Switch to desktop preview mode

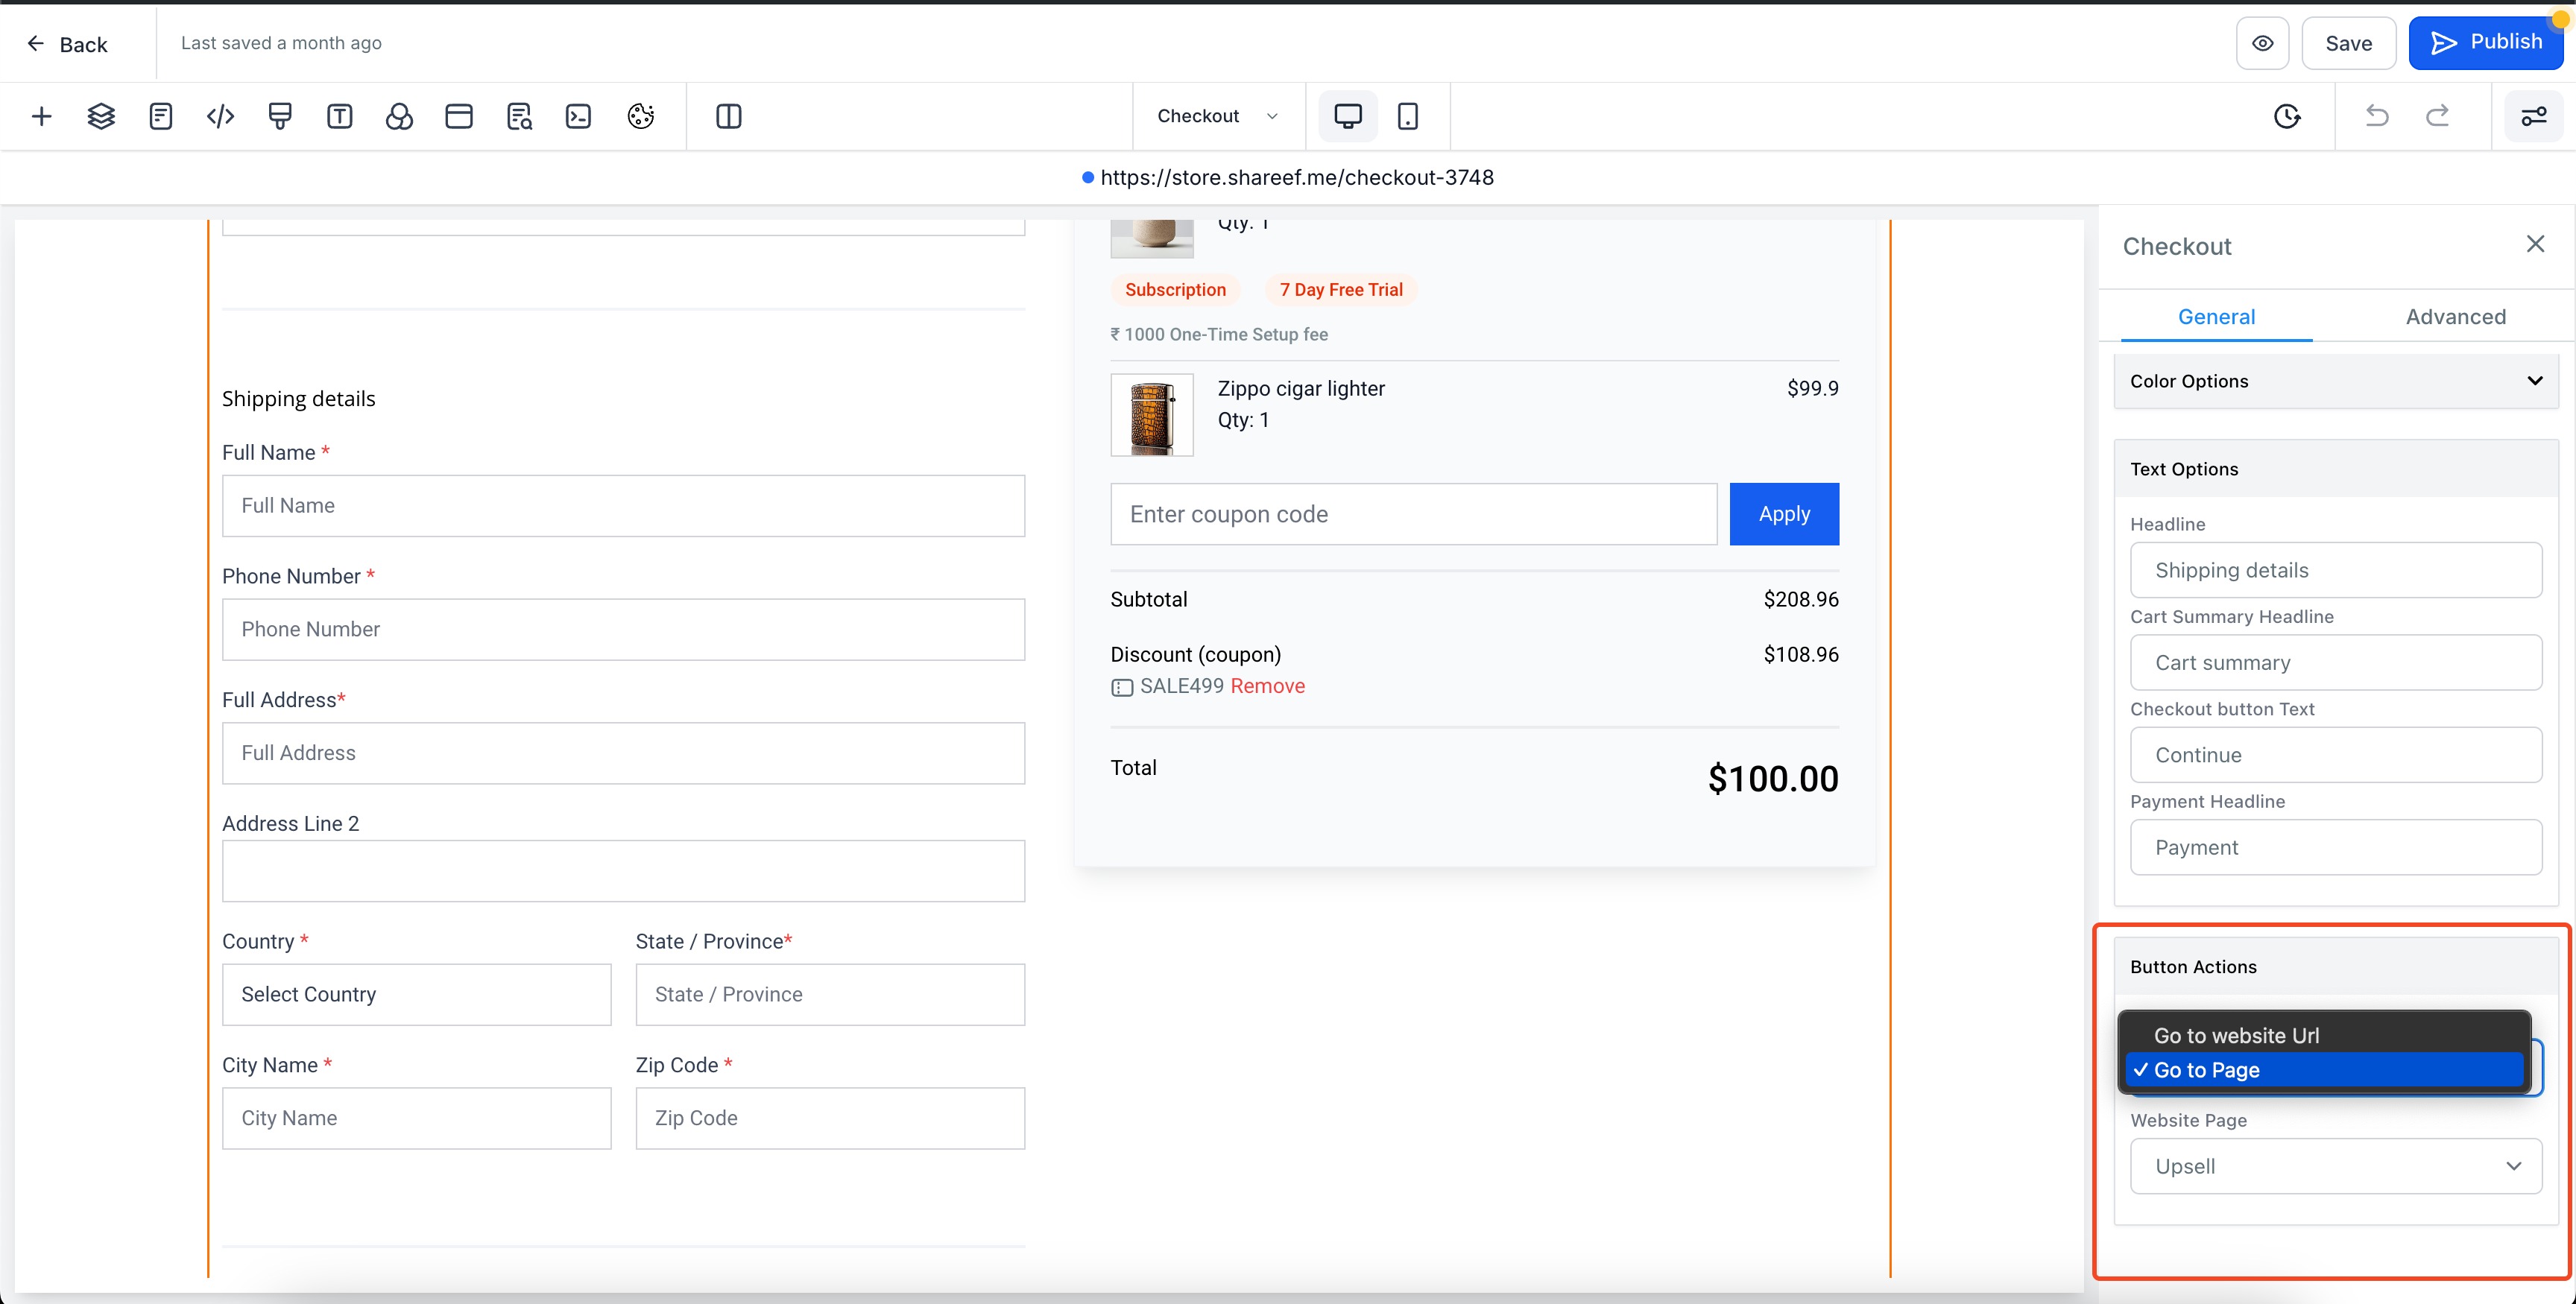tap(1348, 116)
